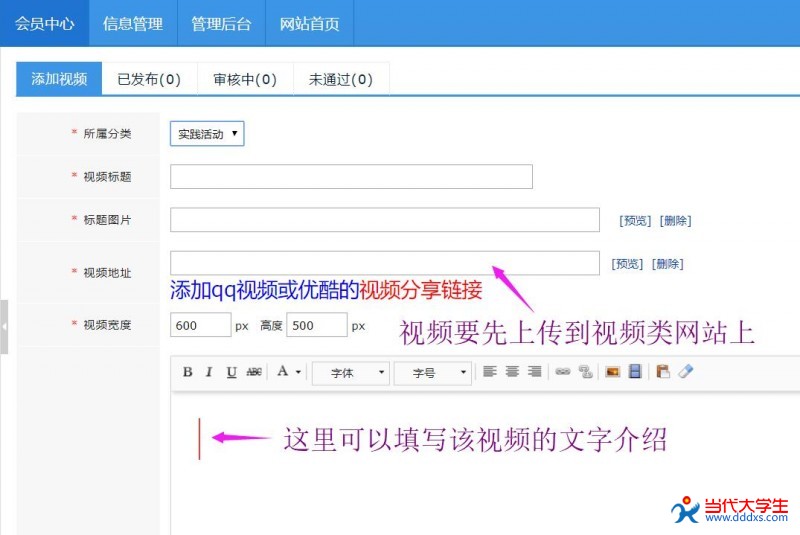Apply strikethrough with the ABC icon
The width and height of the screenshot is (800, 535).
tap(254, 372)
